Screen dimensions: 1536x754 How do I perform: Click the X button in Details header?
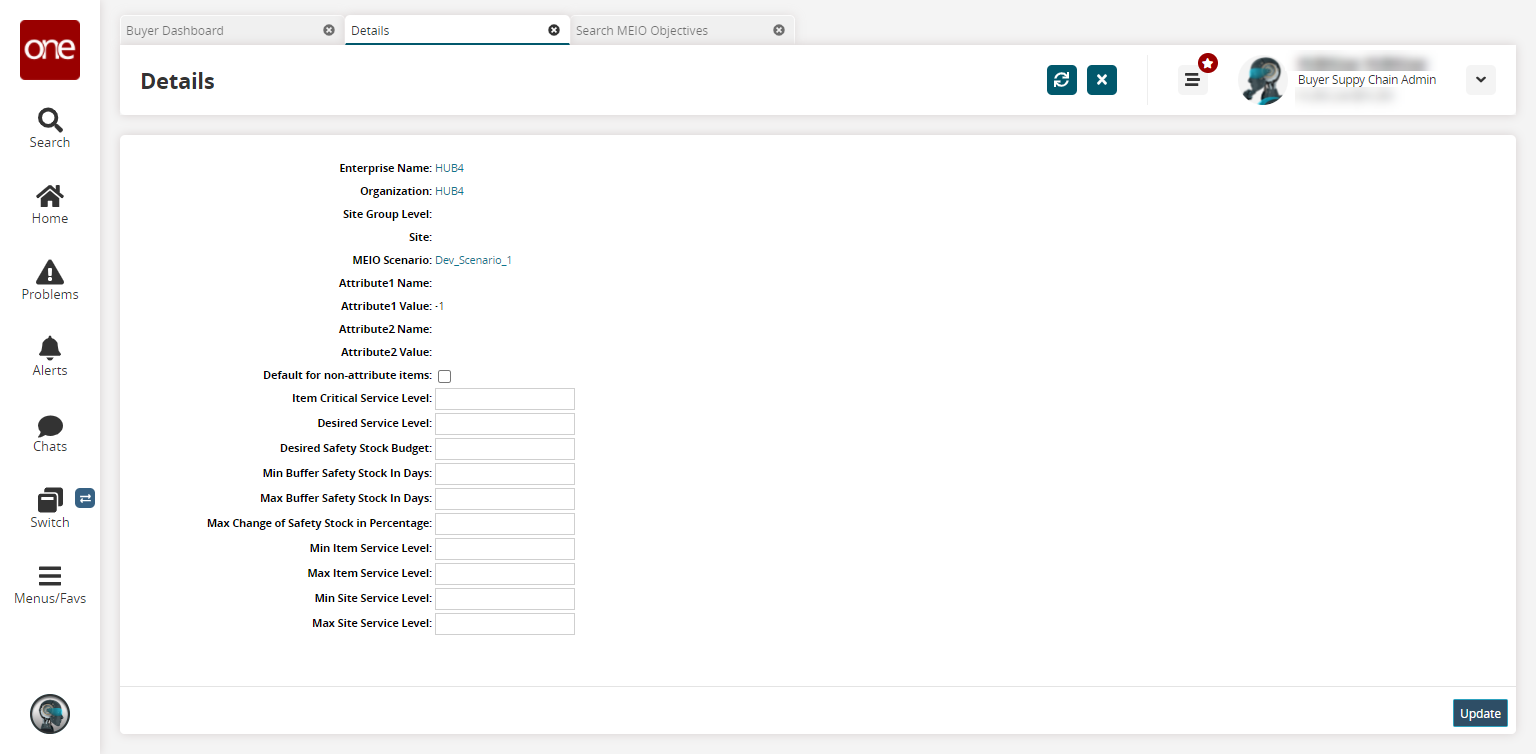[1102, 80]
